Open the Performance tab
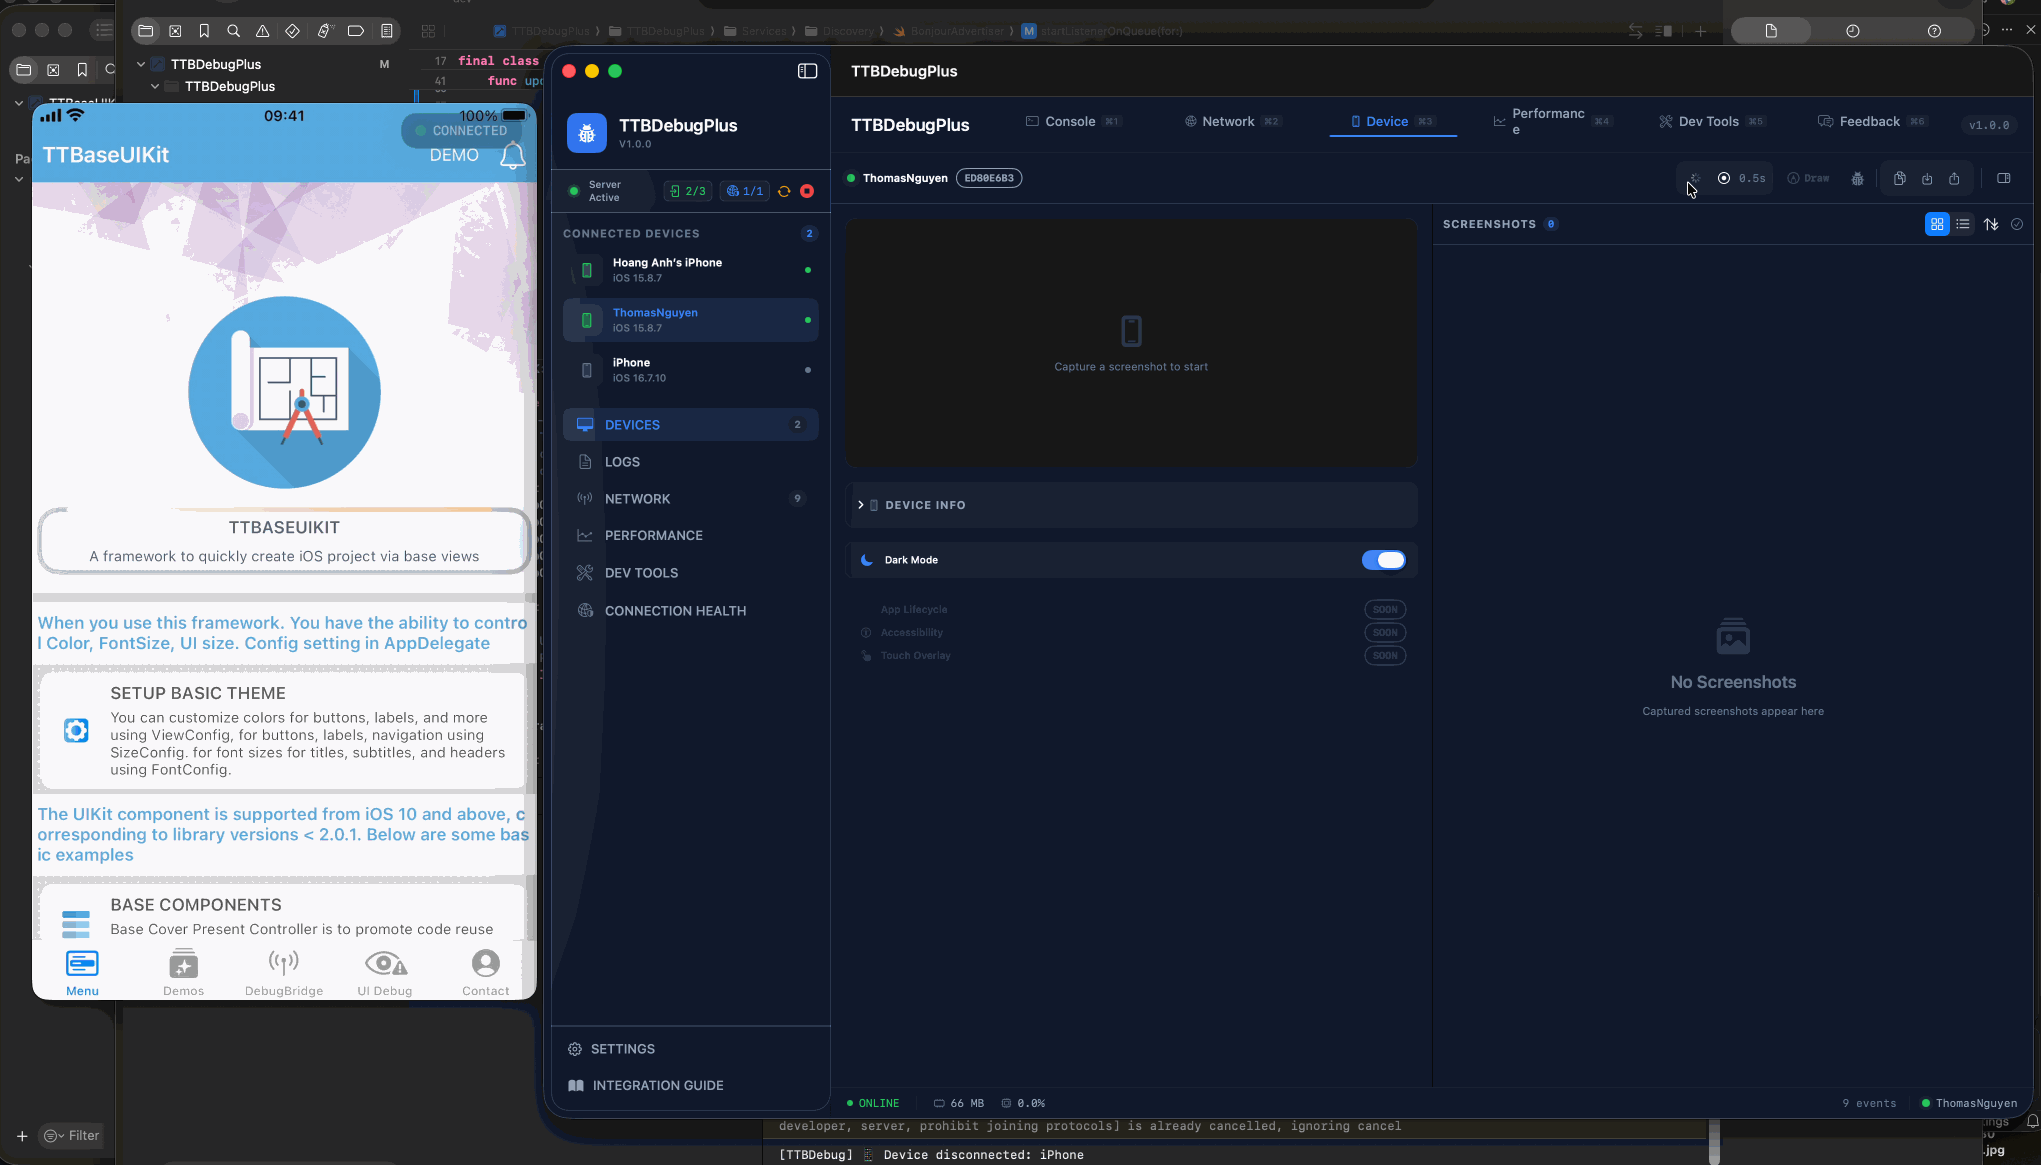 1545,121
